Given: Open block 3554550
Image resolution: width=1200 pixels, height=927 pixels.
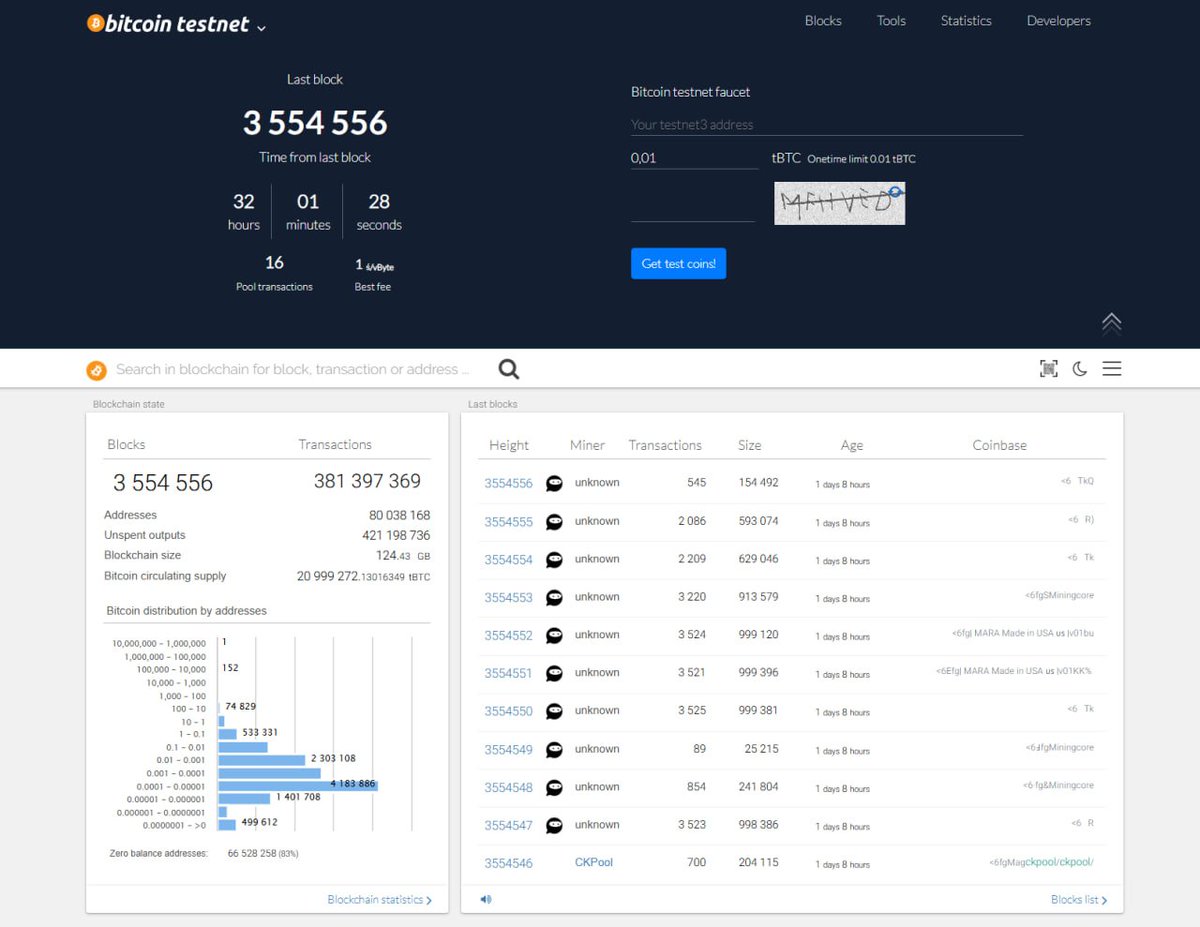Looking at the screenshot, I should 509,712.
